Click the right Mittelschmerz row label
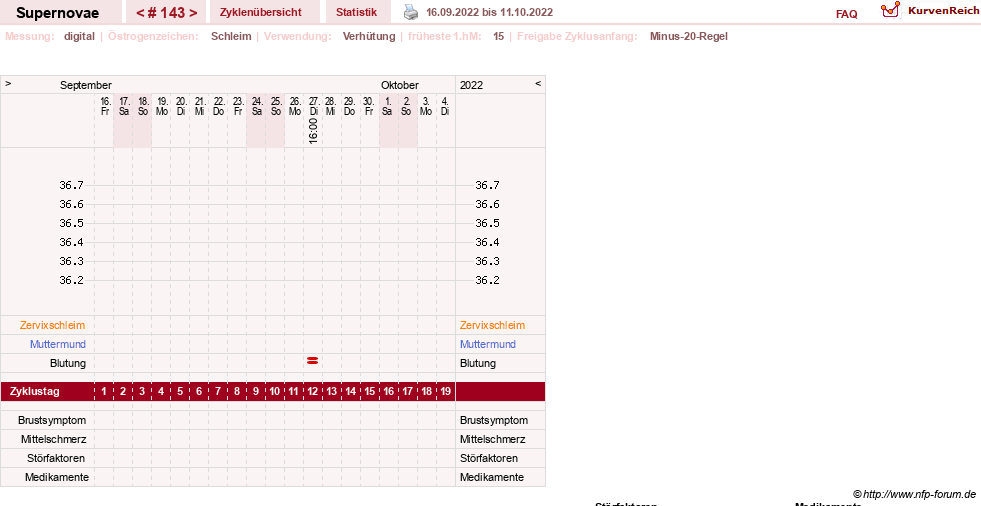The height and width of the screenshot is (506, 981). 492,439
